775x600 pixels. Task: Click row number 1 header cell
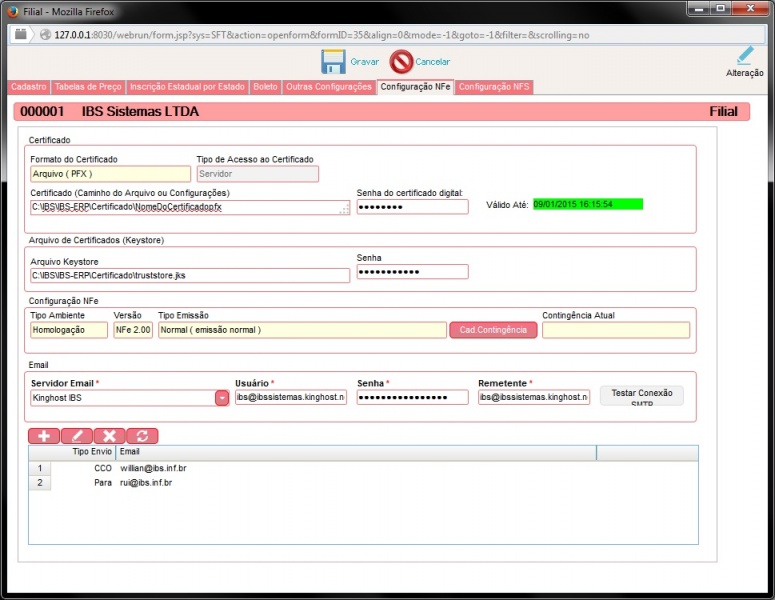point(40,468)
